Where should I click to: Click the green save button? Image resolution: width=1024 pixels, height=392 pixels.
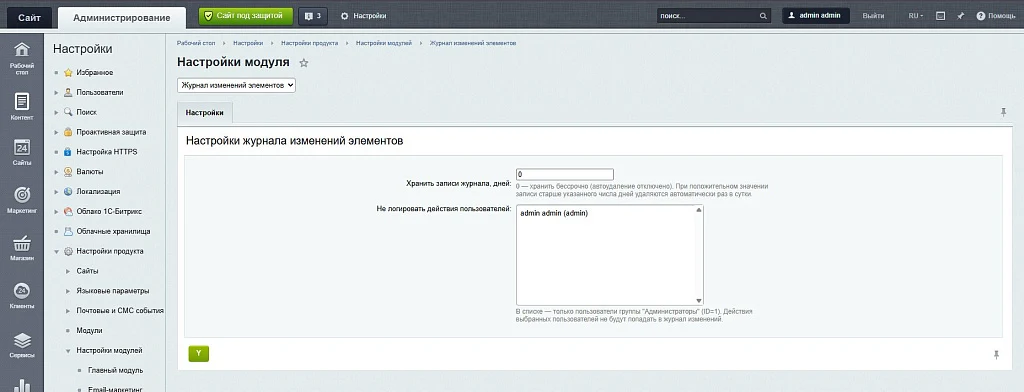click(199, 353)
